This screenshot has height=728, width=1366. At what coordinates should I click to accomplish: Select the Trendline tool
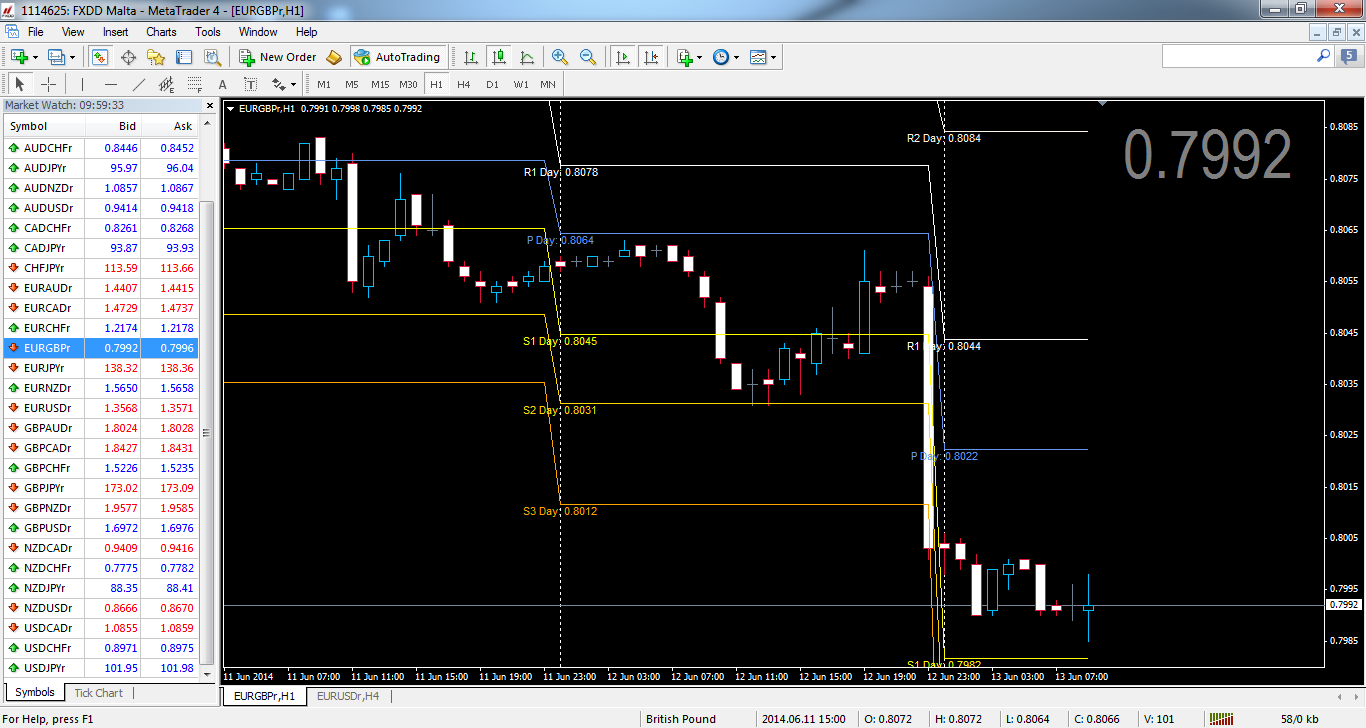pos(138,84)
